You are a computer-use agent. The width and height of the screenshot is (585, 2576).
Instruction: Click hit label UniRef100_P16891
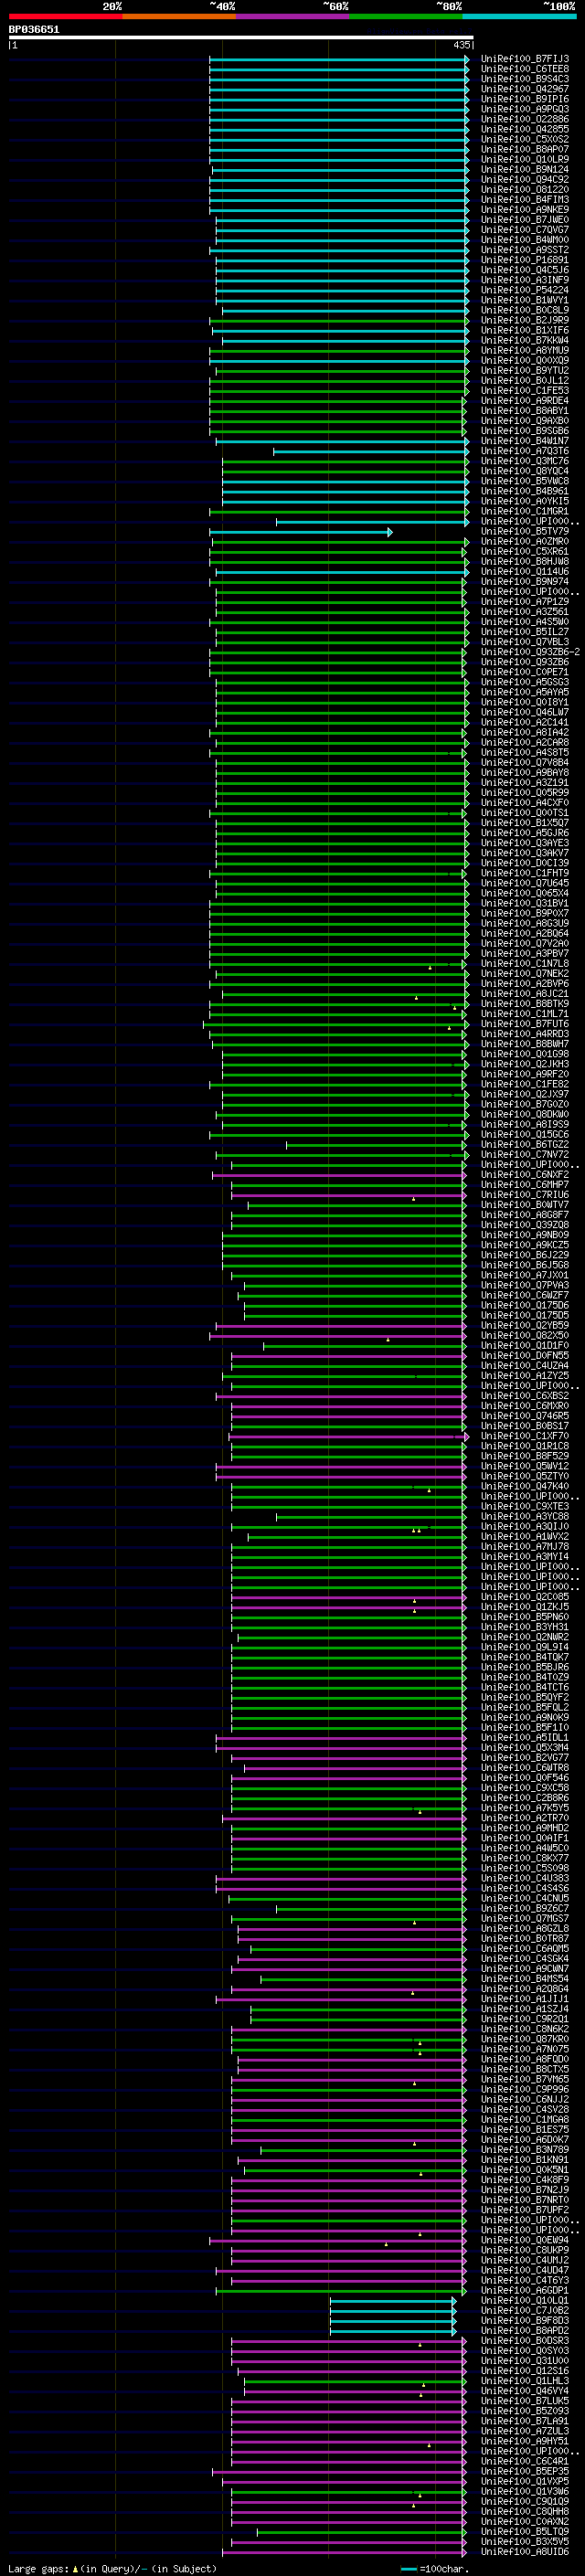click(x=524, y=260)
